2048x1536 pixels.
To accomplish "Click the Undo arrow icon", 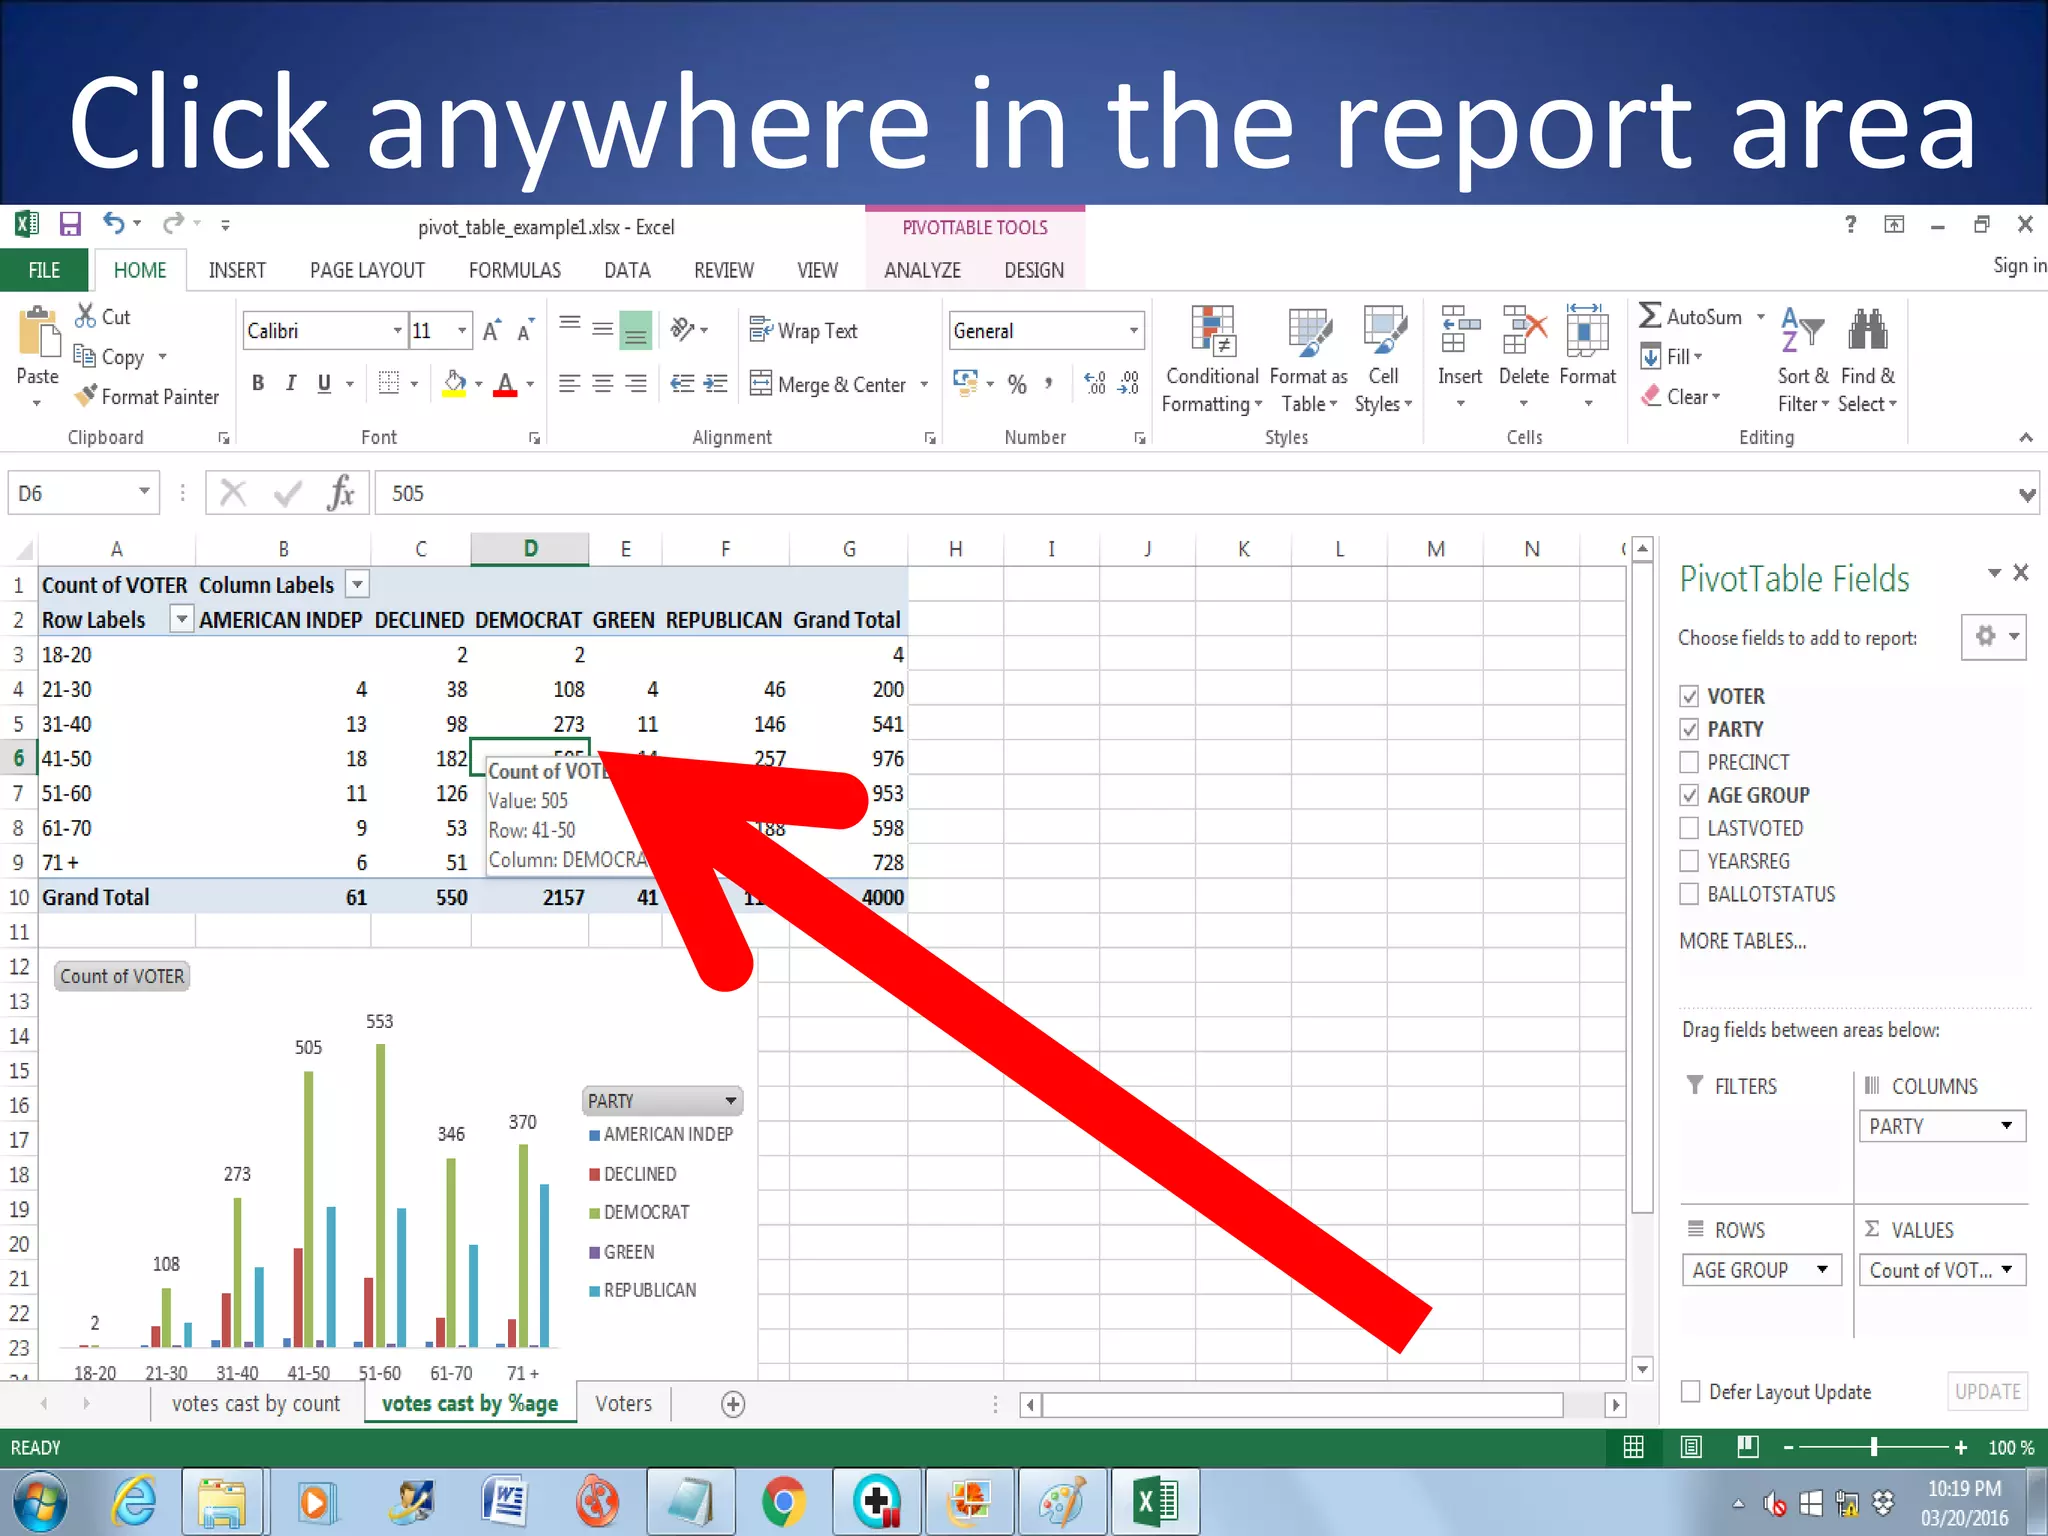I will [113, 224].
